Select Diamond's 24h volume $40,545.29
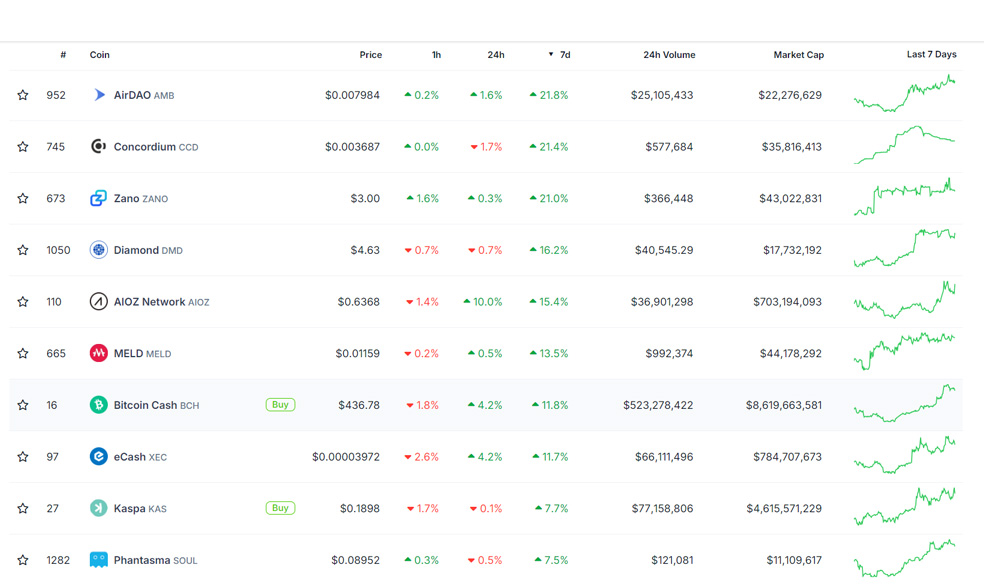 [x=664, y=250]
